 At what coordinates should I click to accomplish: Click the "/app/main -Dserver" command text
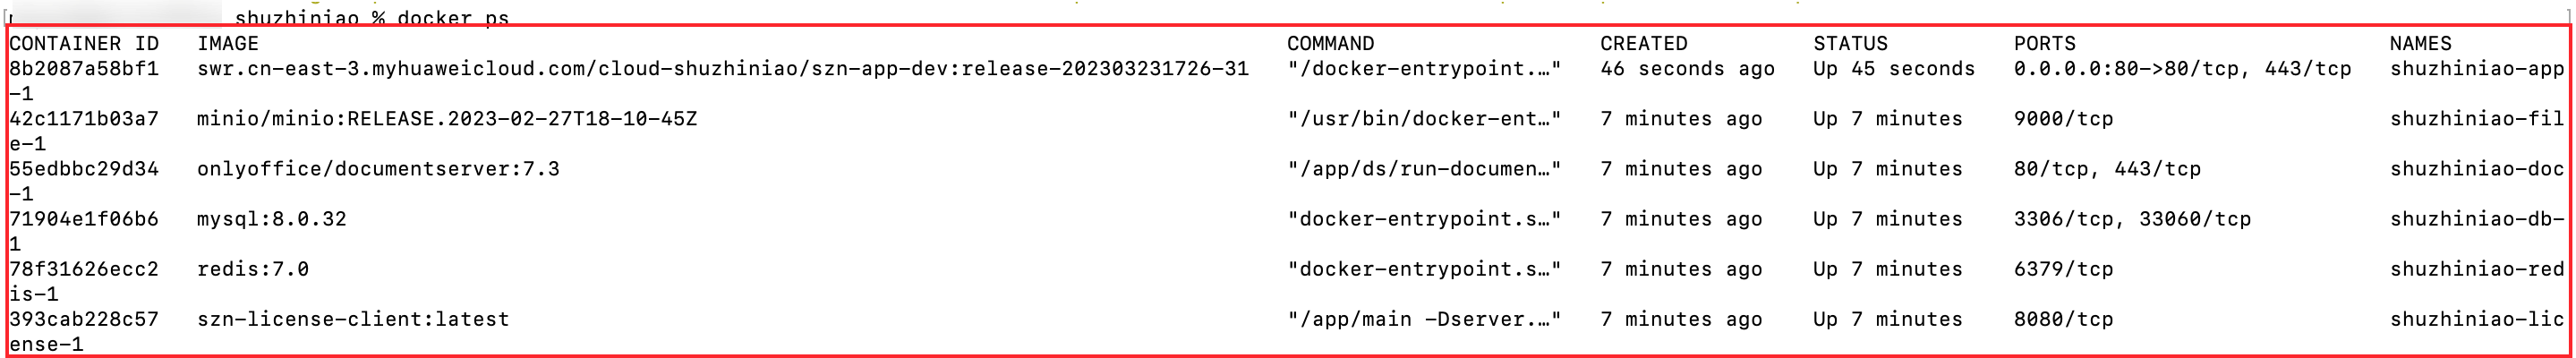tap(1423, 319)
